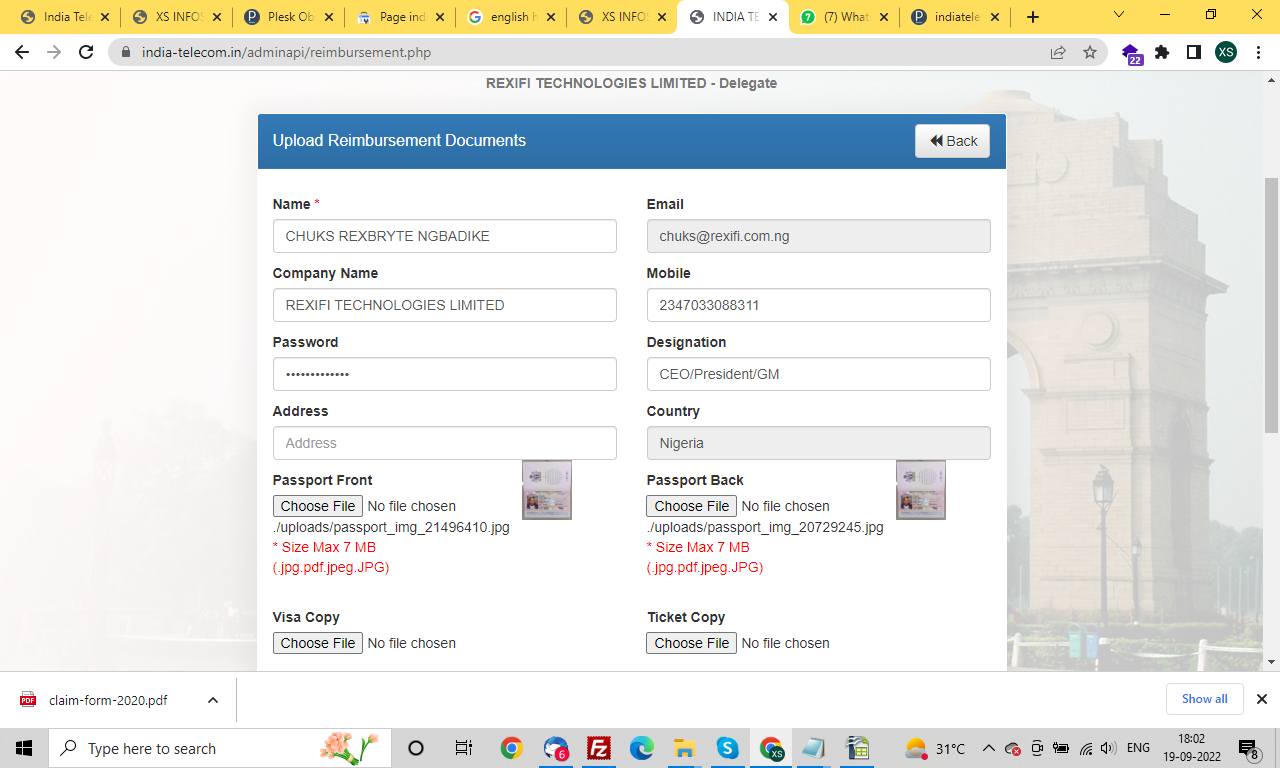Focus the Address input field
Viewport: 1280px width, 768px height.
pyautogui.click(x=445, y=443)
